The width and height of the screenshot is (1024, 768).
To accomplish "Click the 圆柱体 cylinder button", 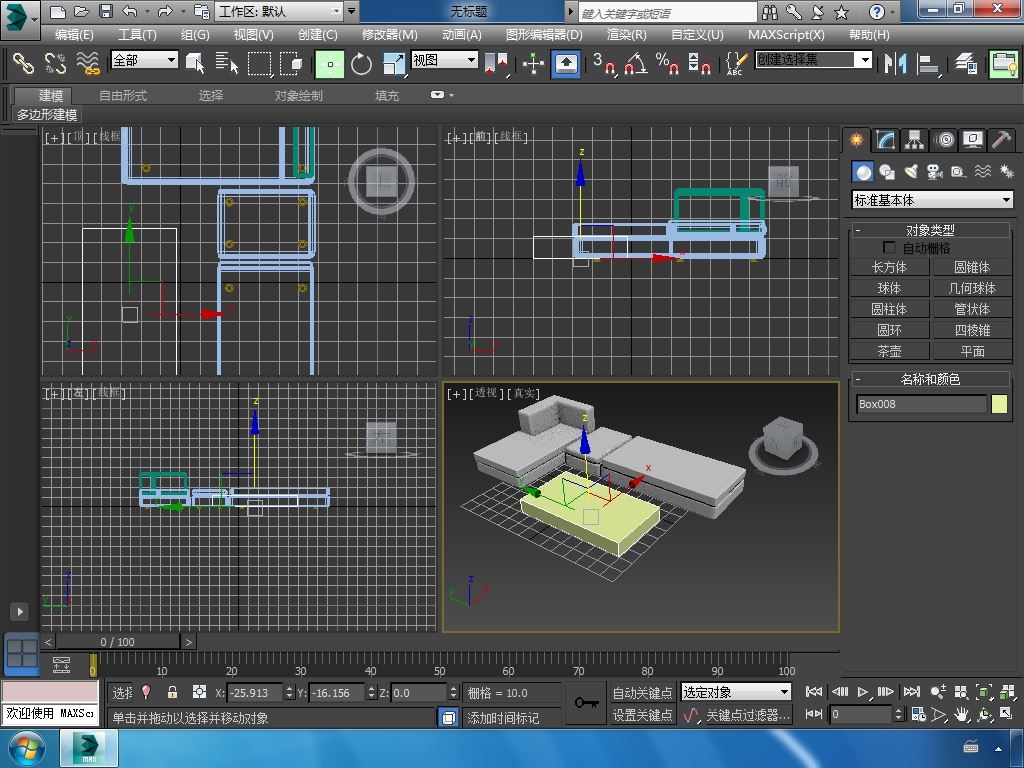I will click(889, 309).
